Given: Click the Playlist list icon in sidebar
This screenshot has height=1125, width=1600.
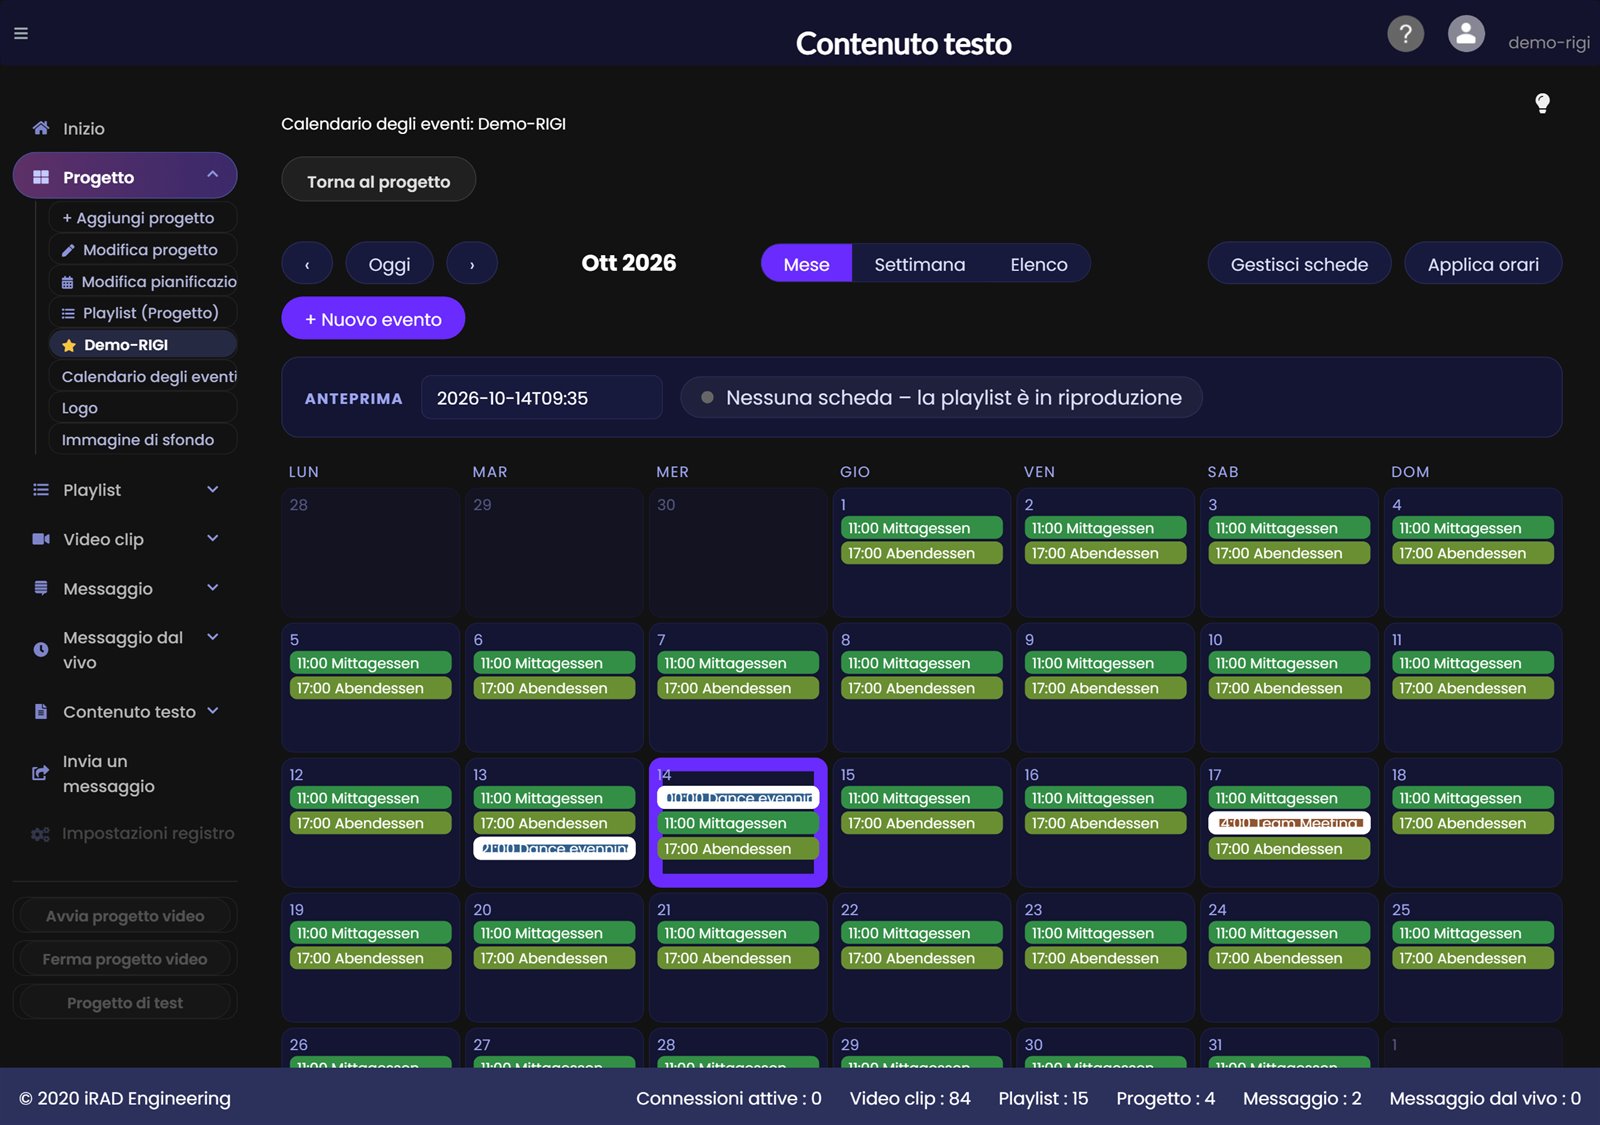Looking at the screenshot, I should click(41, 490).
